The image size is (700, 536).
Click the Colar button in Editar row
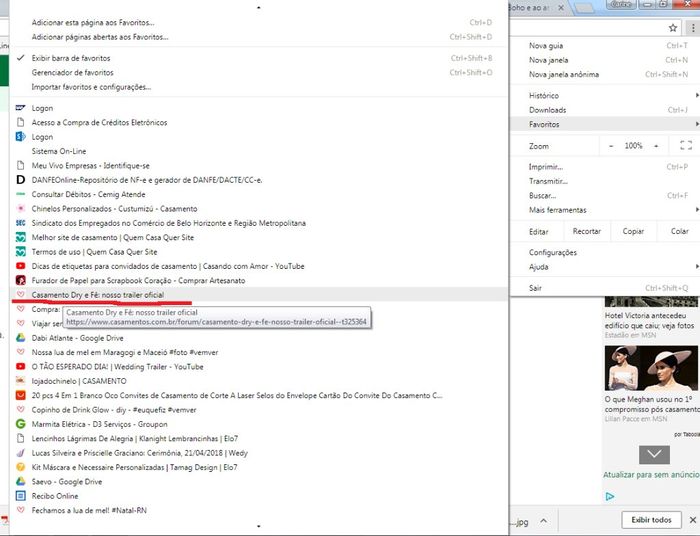pos(679,231)
